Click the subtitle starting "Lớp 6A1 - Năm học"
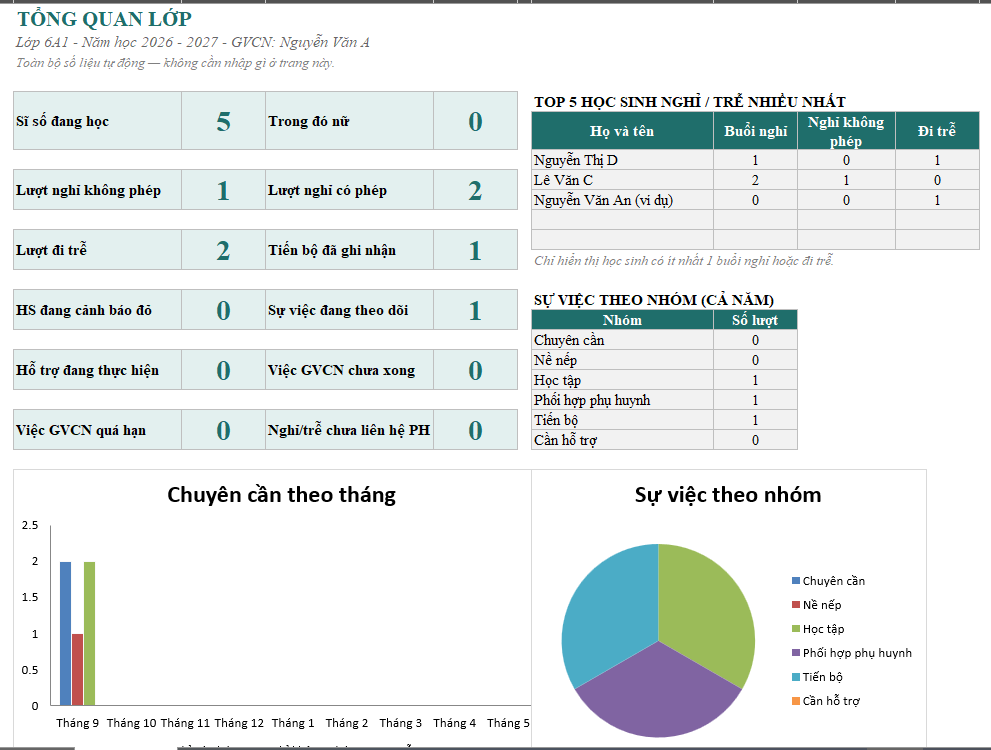 point(193,42)
